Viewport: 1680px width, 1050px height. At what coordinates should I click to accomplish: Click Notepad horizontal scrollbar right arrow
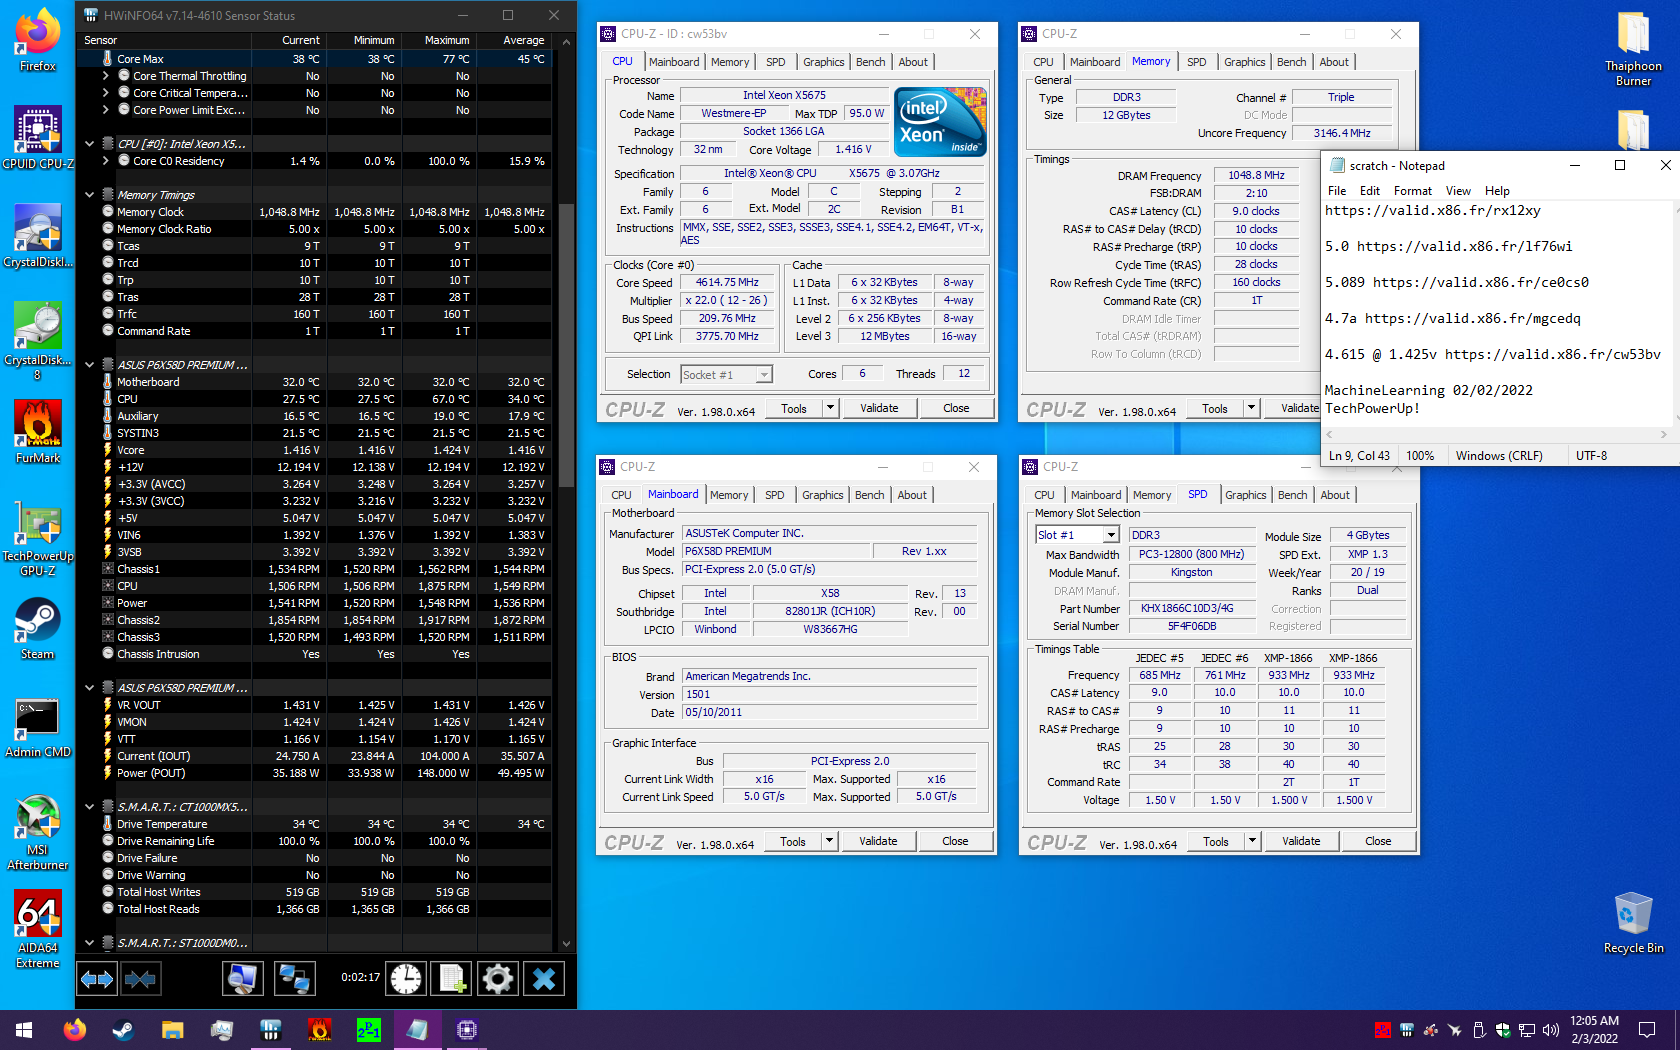click(x=1663, y=434)
